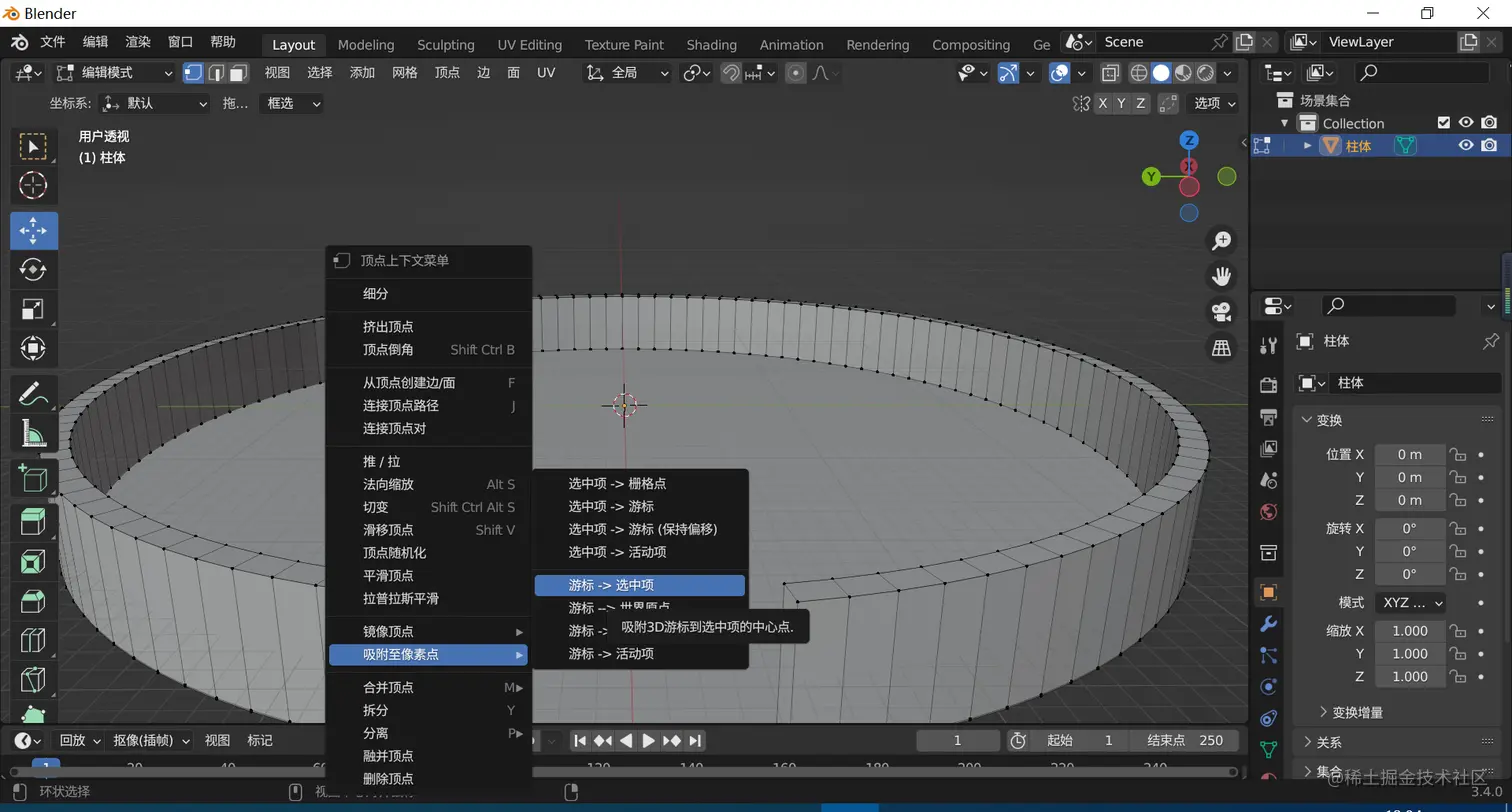This screenshot has height=812, width=1512.
Task: Open the 选项 options dropdown
Action: [x=1214, y=103]
